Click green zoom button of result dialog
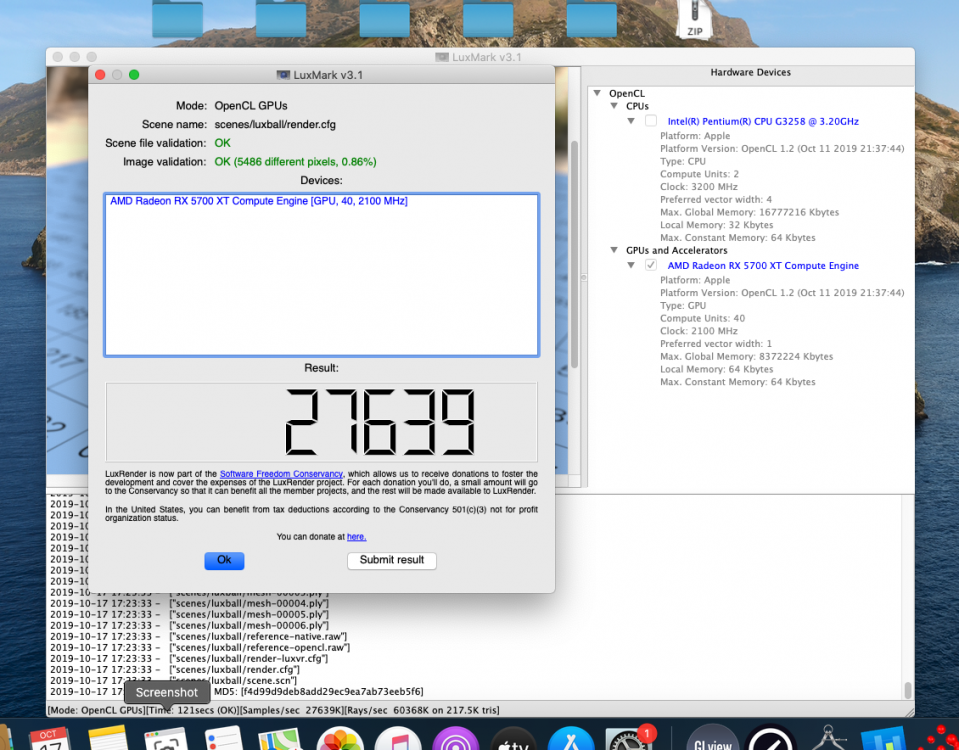 134,75
